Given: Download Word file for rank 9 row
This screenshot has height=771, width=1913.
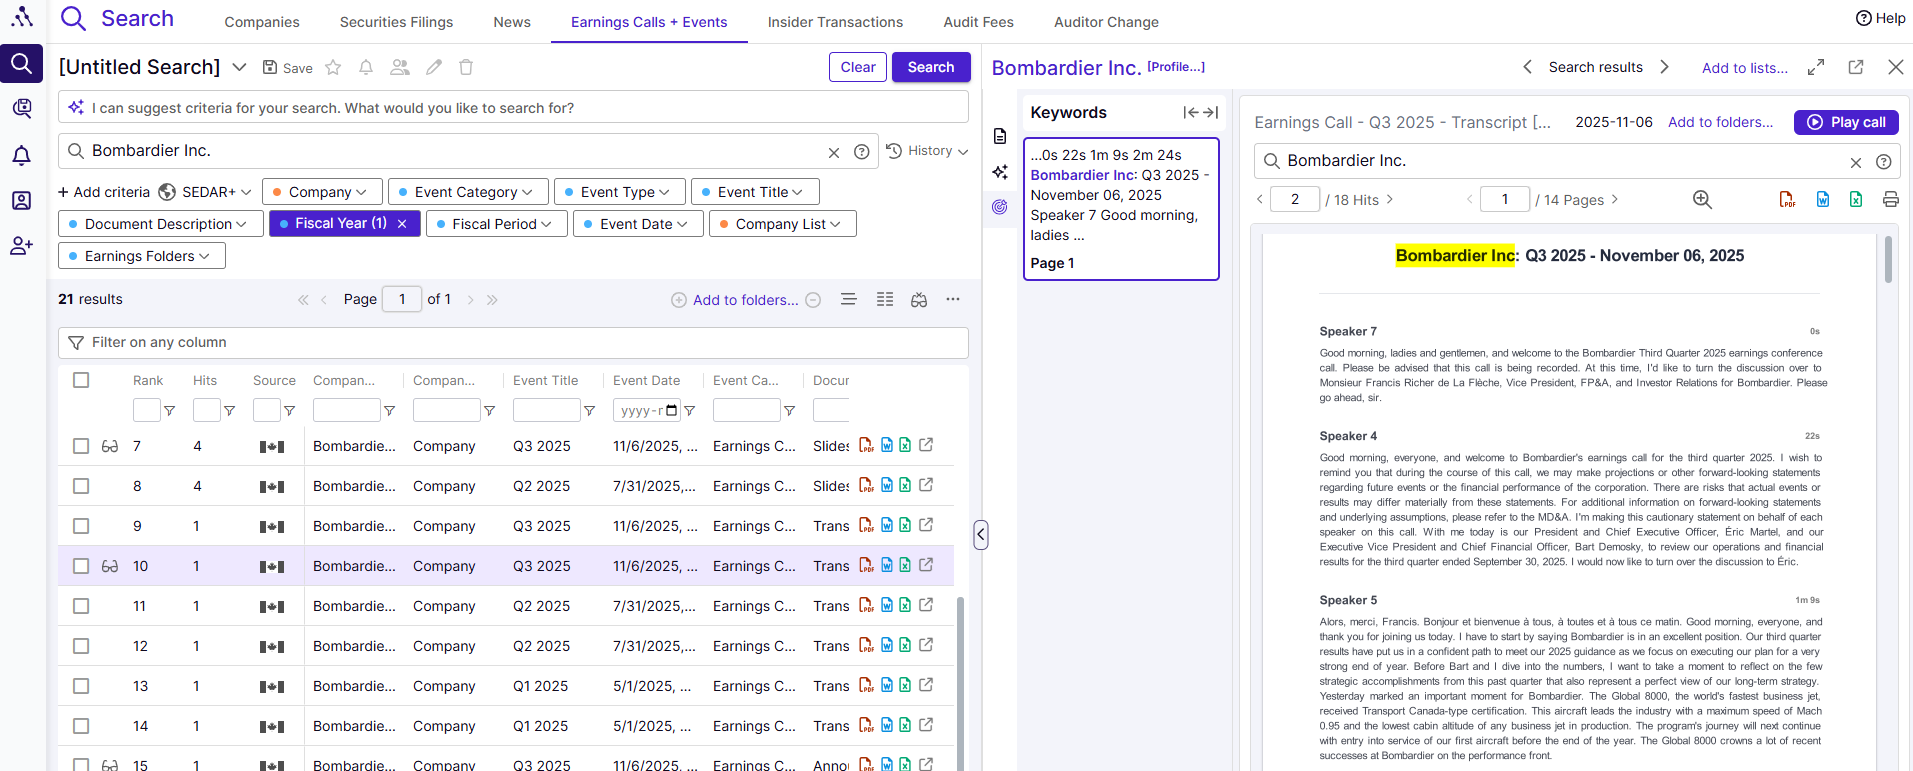Looking at the screenshot, I should (887, 525).
